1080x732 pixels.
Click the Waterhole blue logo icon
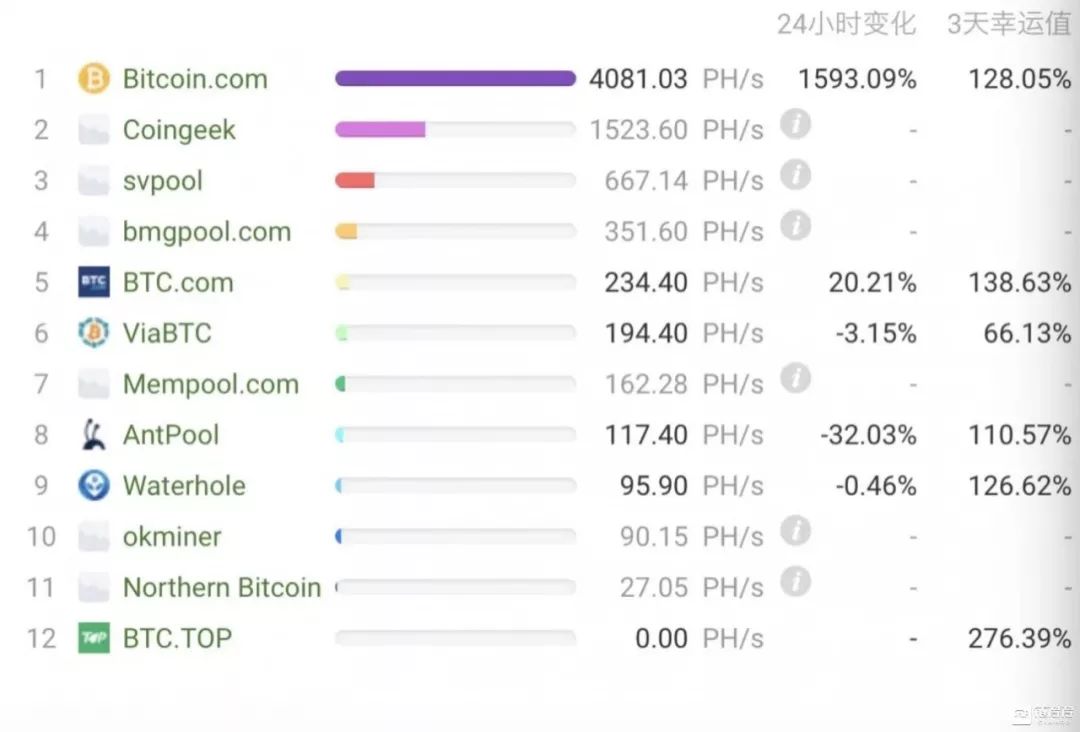pos(94,486)
